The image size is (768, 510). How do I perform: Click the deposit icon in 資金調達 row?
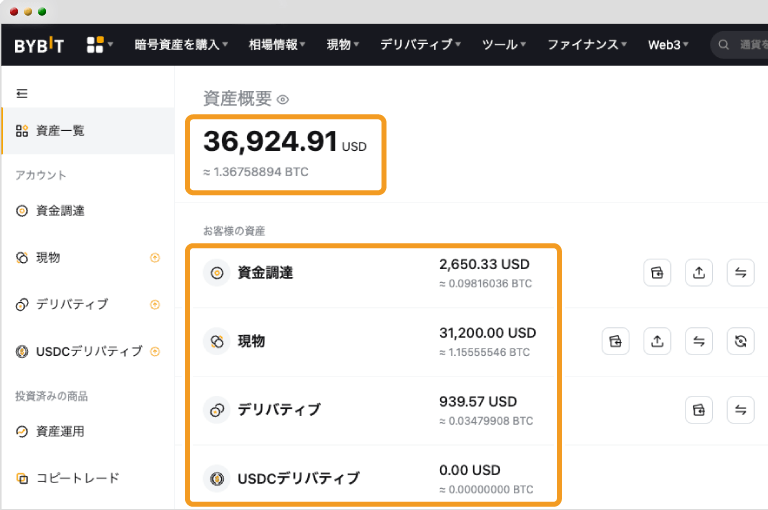pos(657,273)
